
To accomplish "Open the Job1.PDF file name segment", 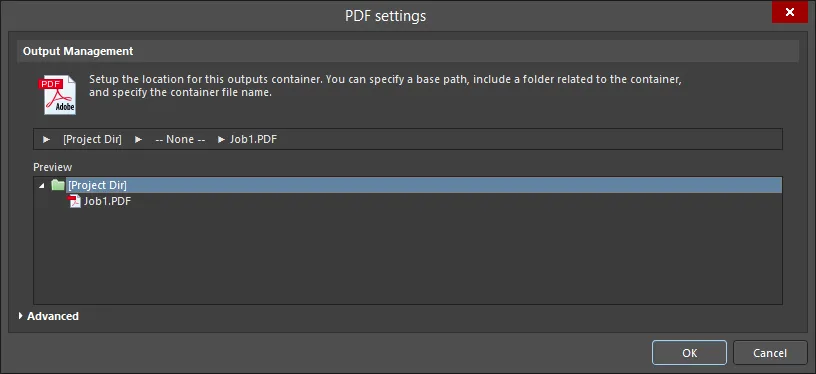I will coord(253,139).
